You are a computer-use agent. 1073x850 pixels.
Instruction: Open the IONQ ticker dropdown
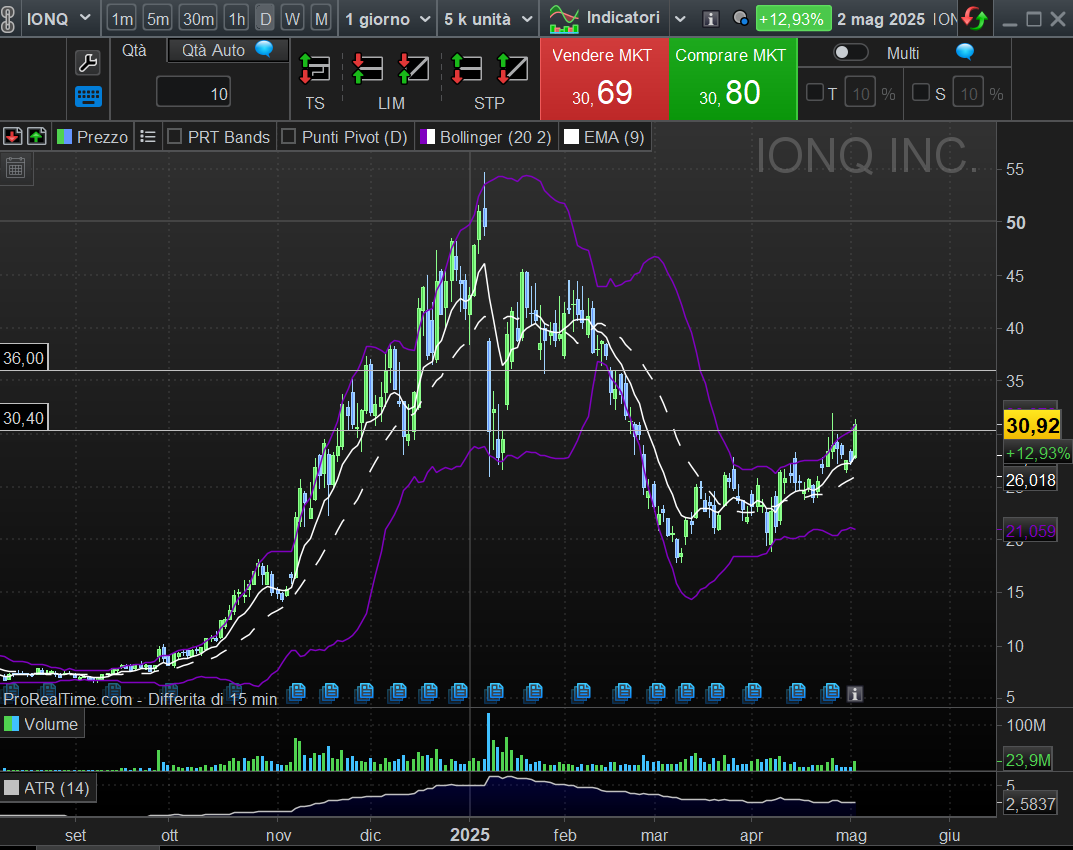85,19
